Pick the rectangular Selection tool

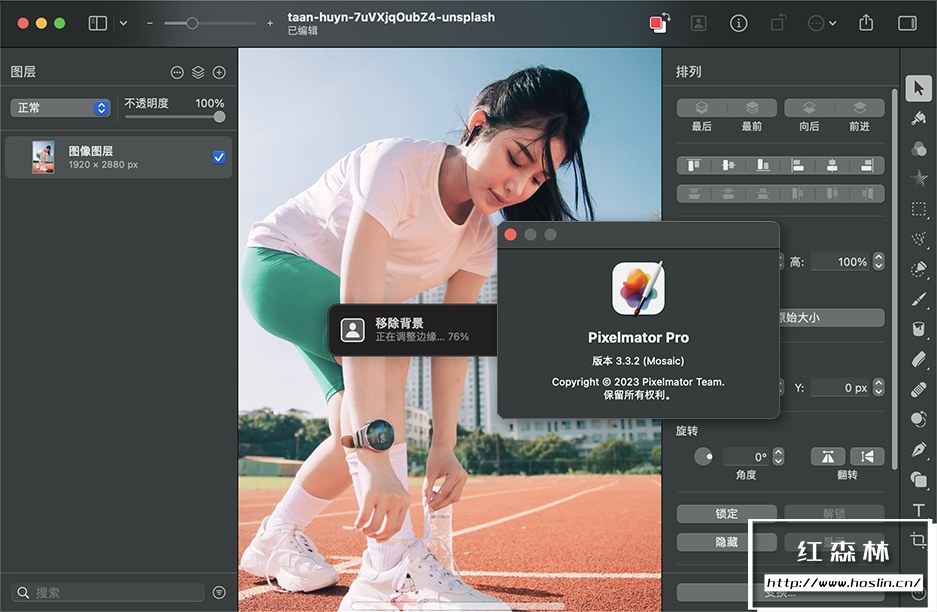(918, 209)
